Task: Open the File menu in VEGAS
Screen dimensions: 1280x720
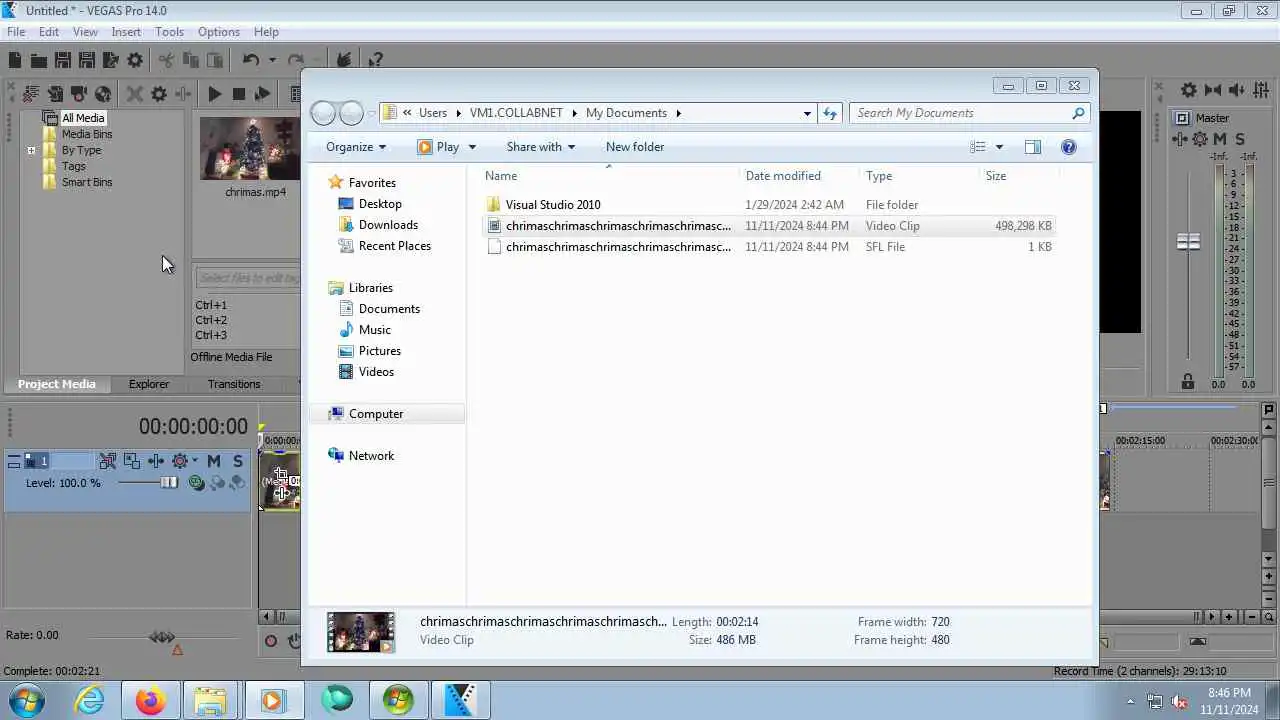Action: [16, 32]
